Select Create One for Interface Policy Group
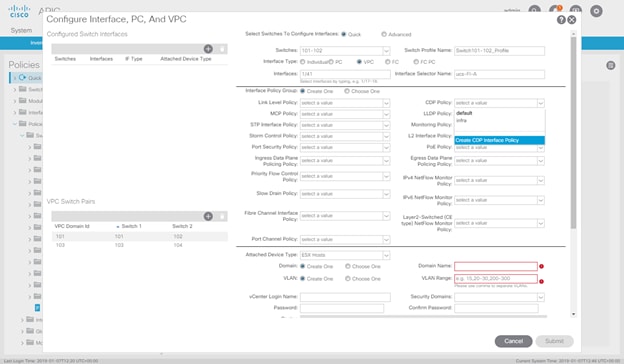 pyautogui.click(x=302, y=91)
